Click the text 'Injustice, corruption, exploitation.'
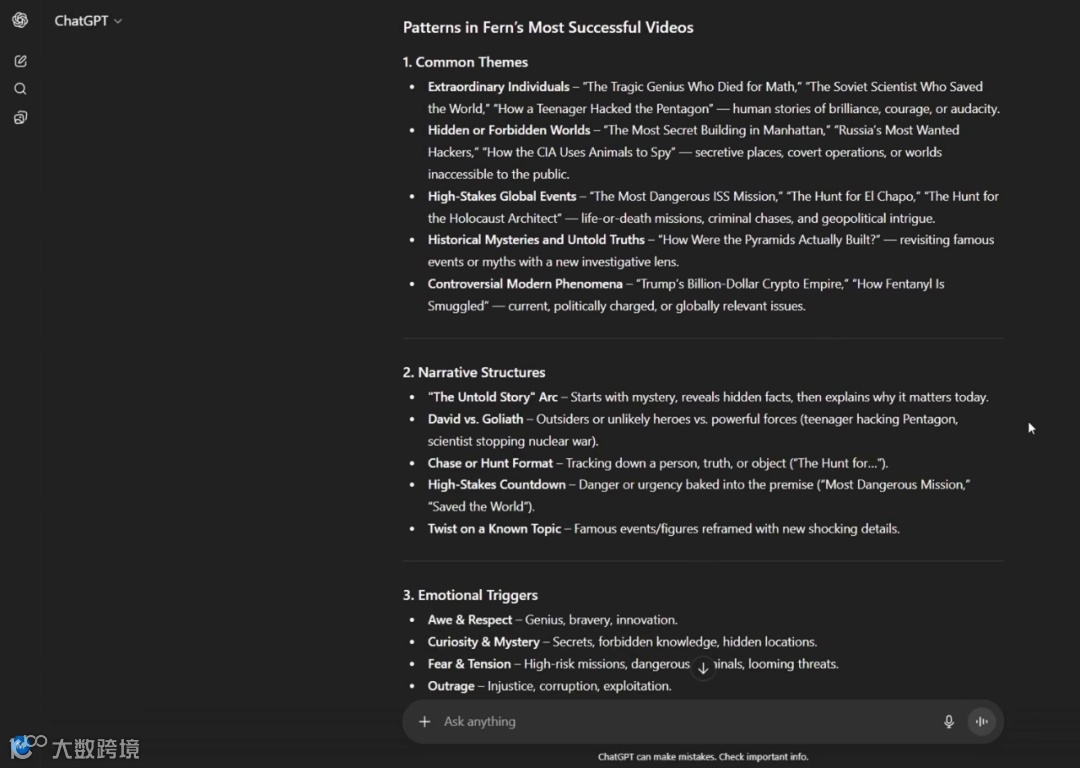This screenshot has width=1080, height=768. tap(579, 686)
